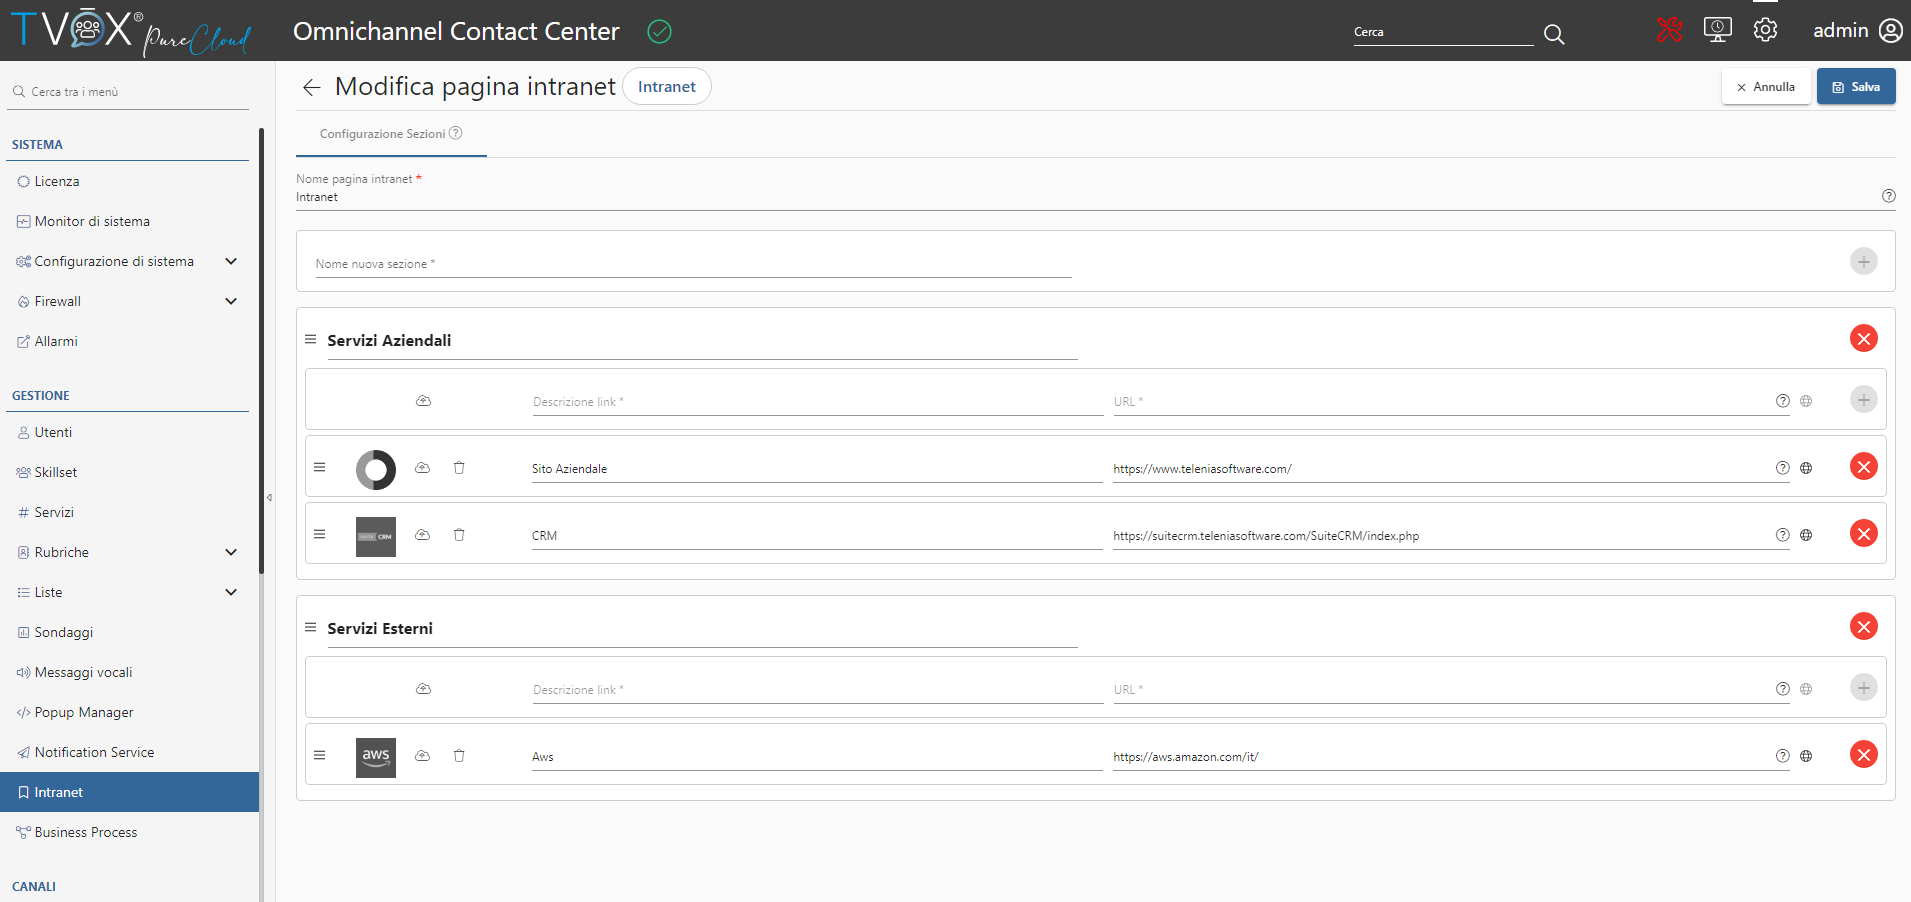Expand the Liste menu

coord(231,592)
